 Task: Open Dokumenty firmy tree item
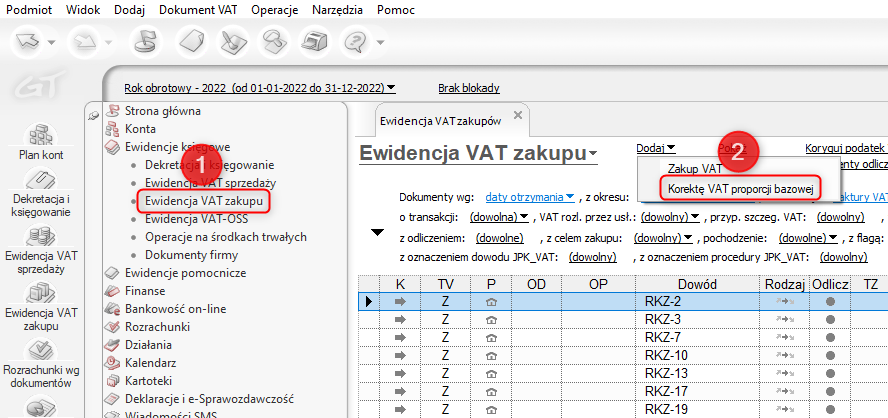click(191, 255)
